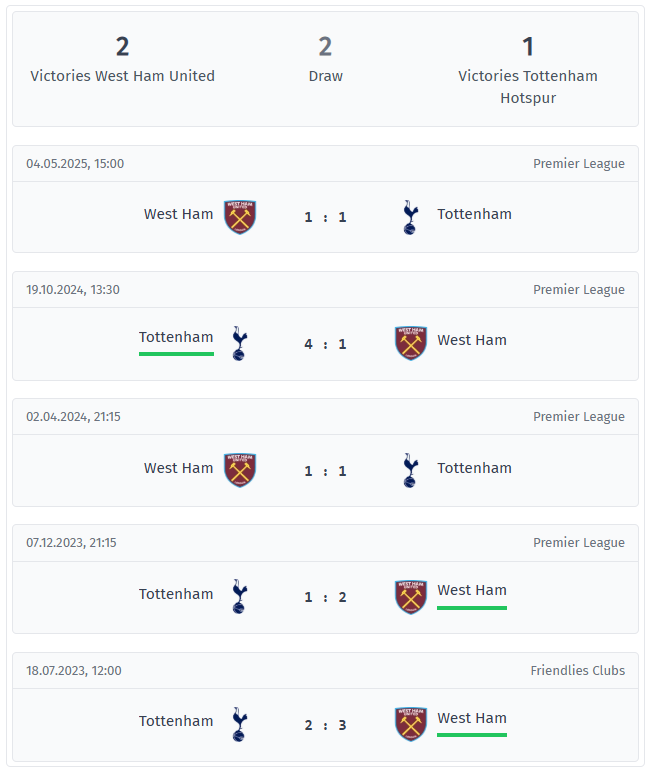Click Tottenham cockerel logo in 04.05.2025 match
Image resolution: width=651 pixels, height=772 pixels.
point(410,217)
